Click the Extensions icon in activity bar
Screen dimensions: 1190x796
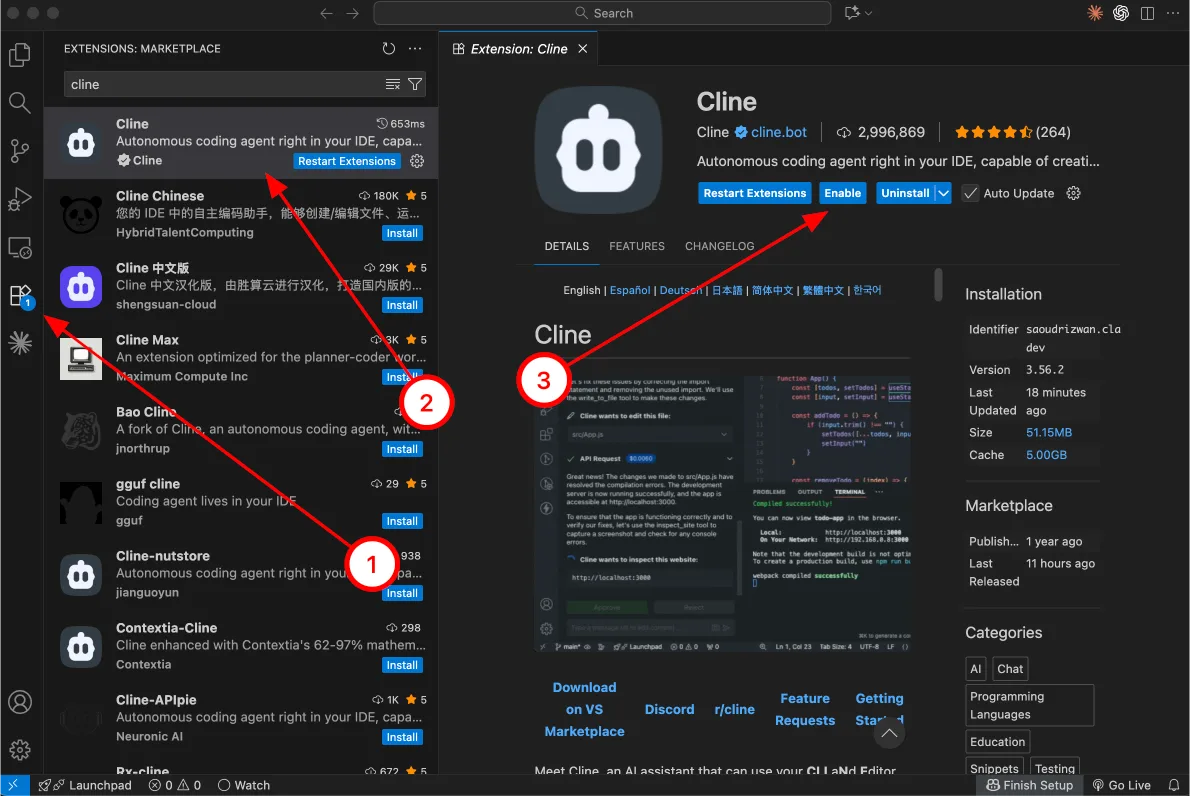[x=20, y=295]
